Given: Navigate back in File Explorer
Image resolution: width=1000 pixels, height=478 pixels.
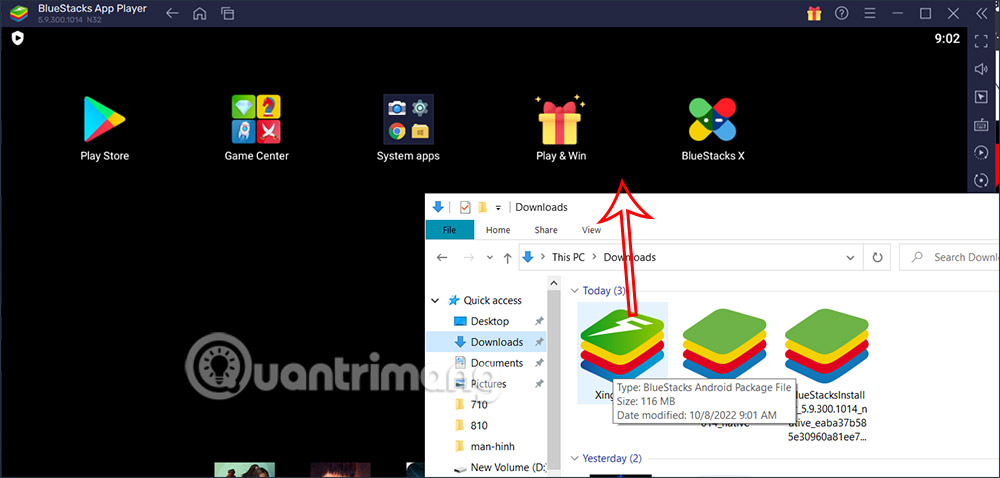Looking at the screenshot, I should tap(442, 257).
